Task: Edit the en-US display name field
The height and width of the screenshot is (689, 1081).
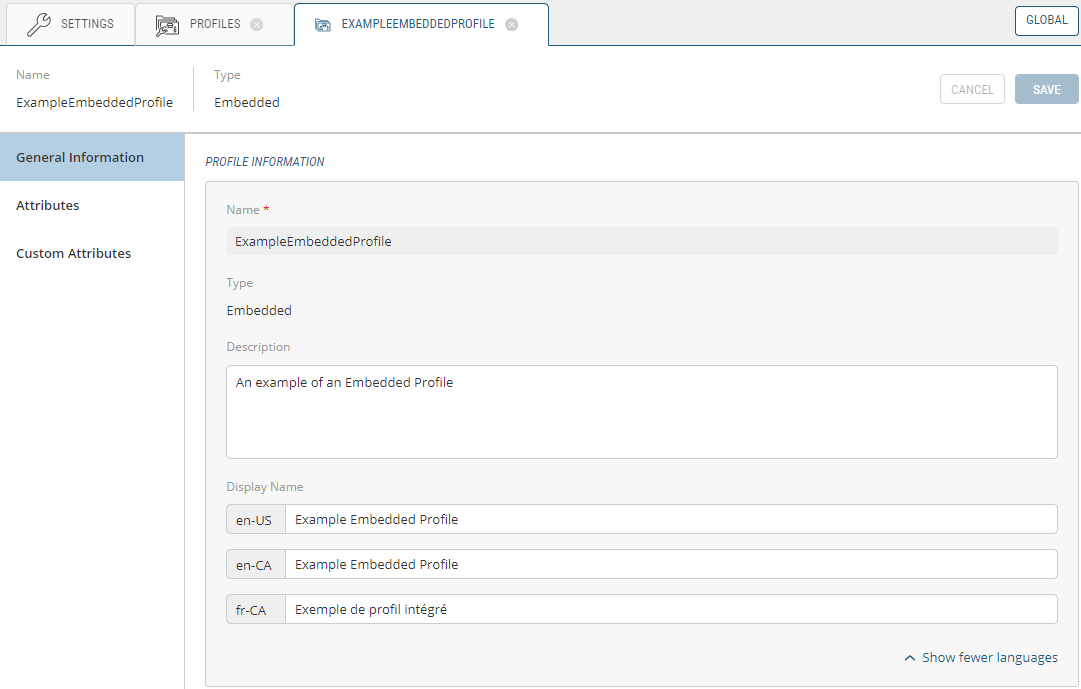Action: point(670,520)
